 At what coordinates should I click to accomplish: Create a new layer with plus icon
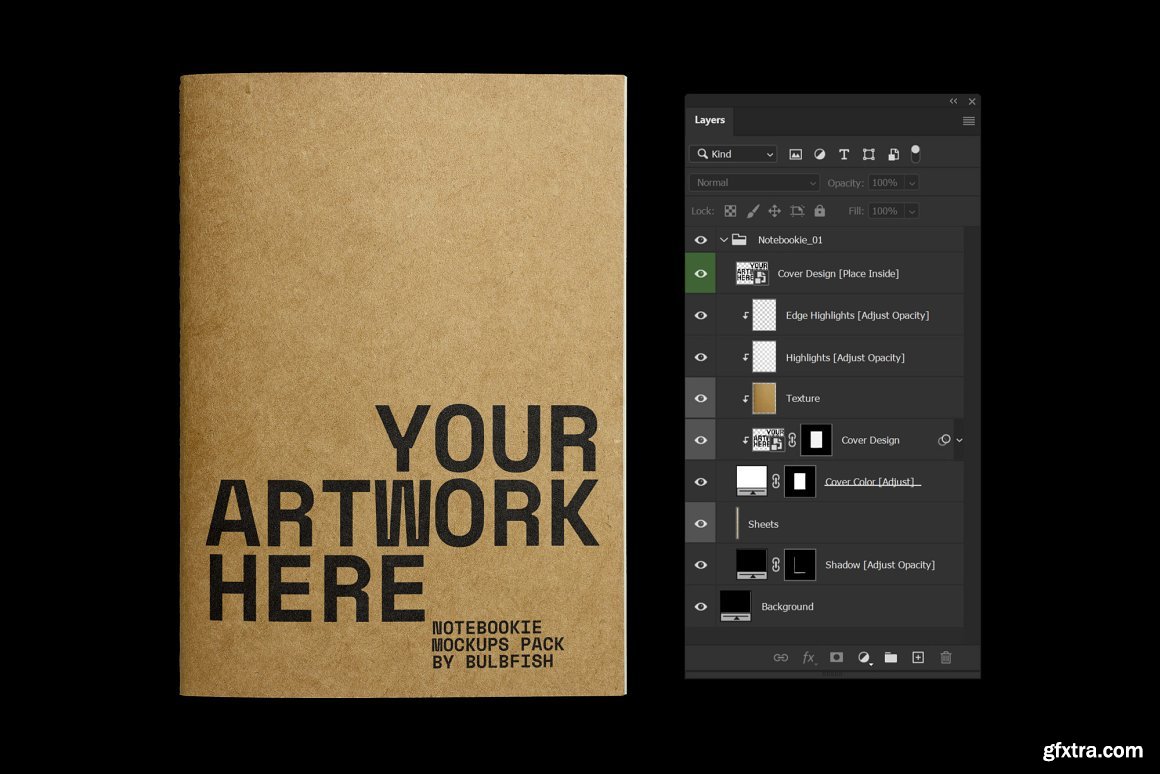tap(918, 657)
